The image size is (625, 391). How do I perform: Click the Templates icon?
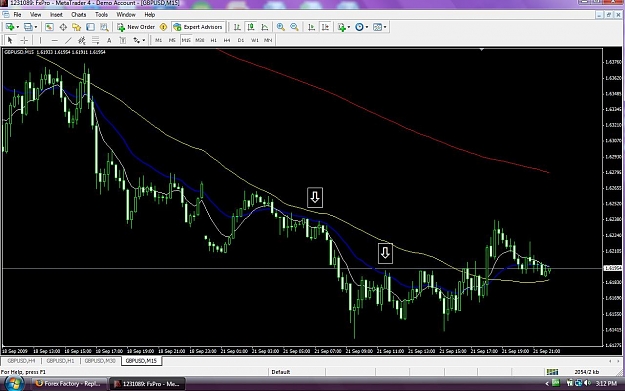[377, 27]
